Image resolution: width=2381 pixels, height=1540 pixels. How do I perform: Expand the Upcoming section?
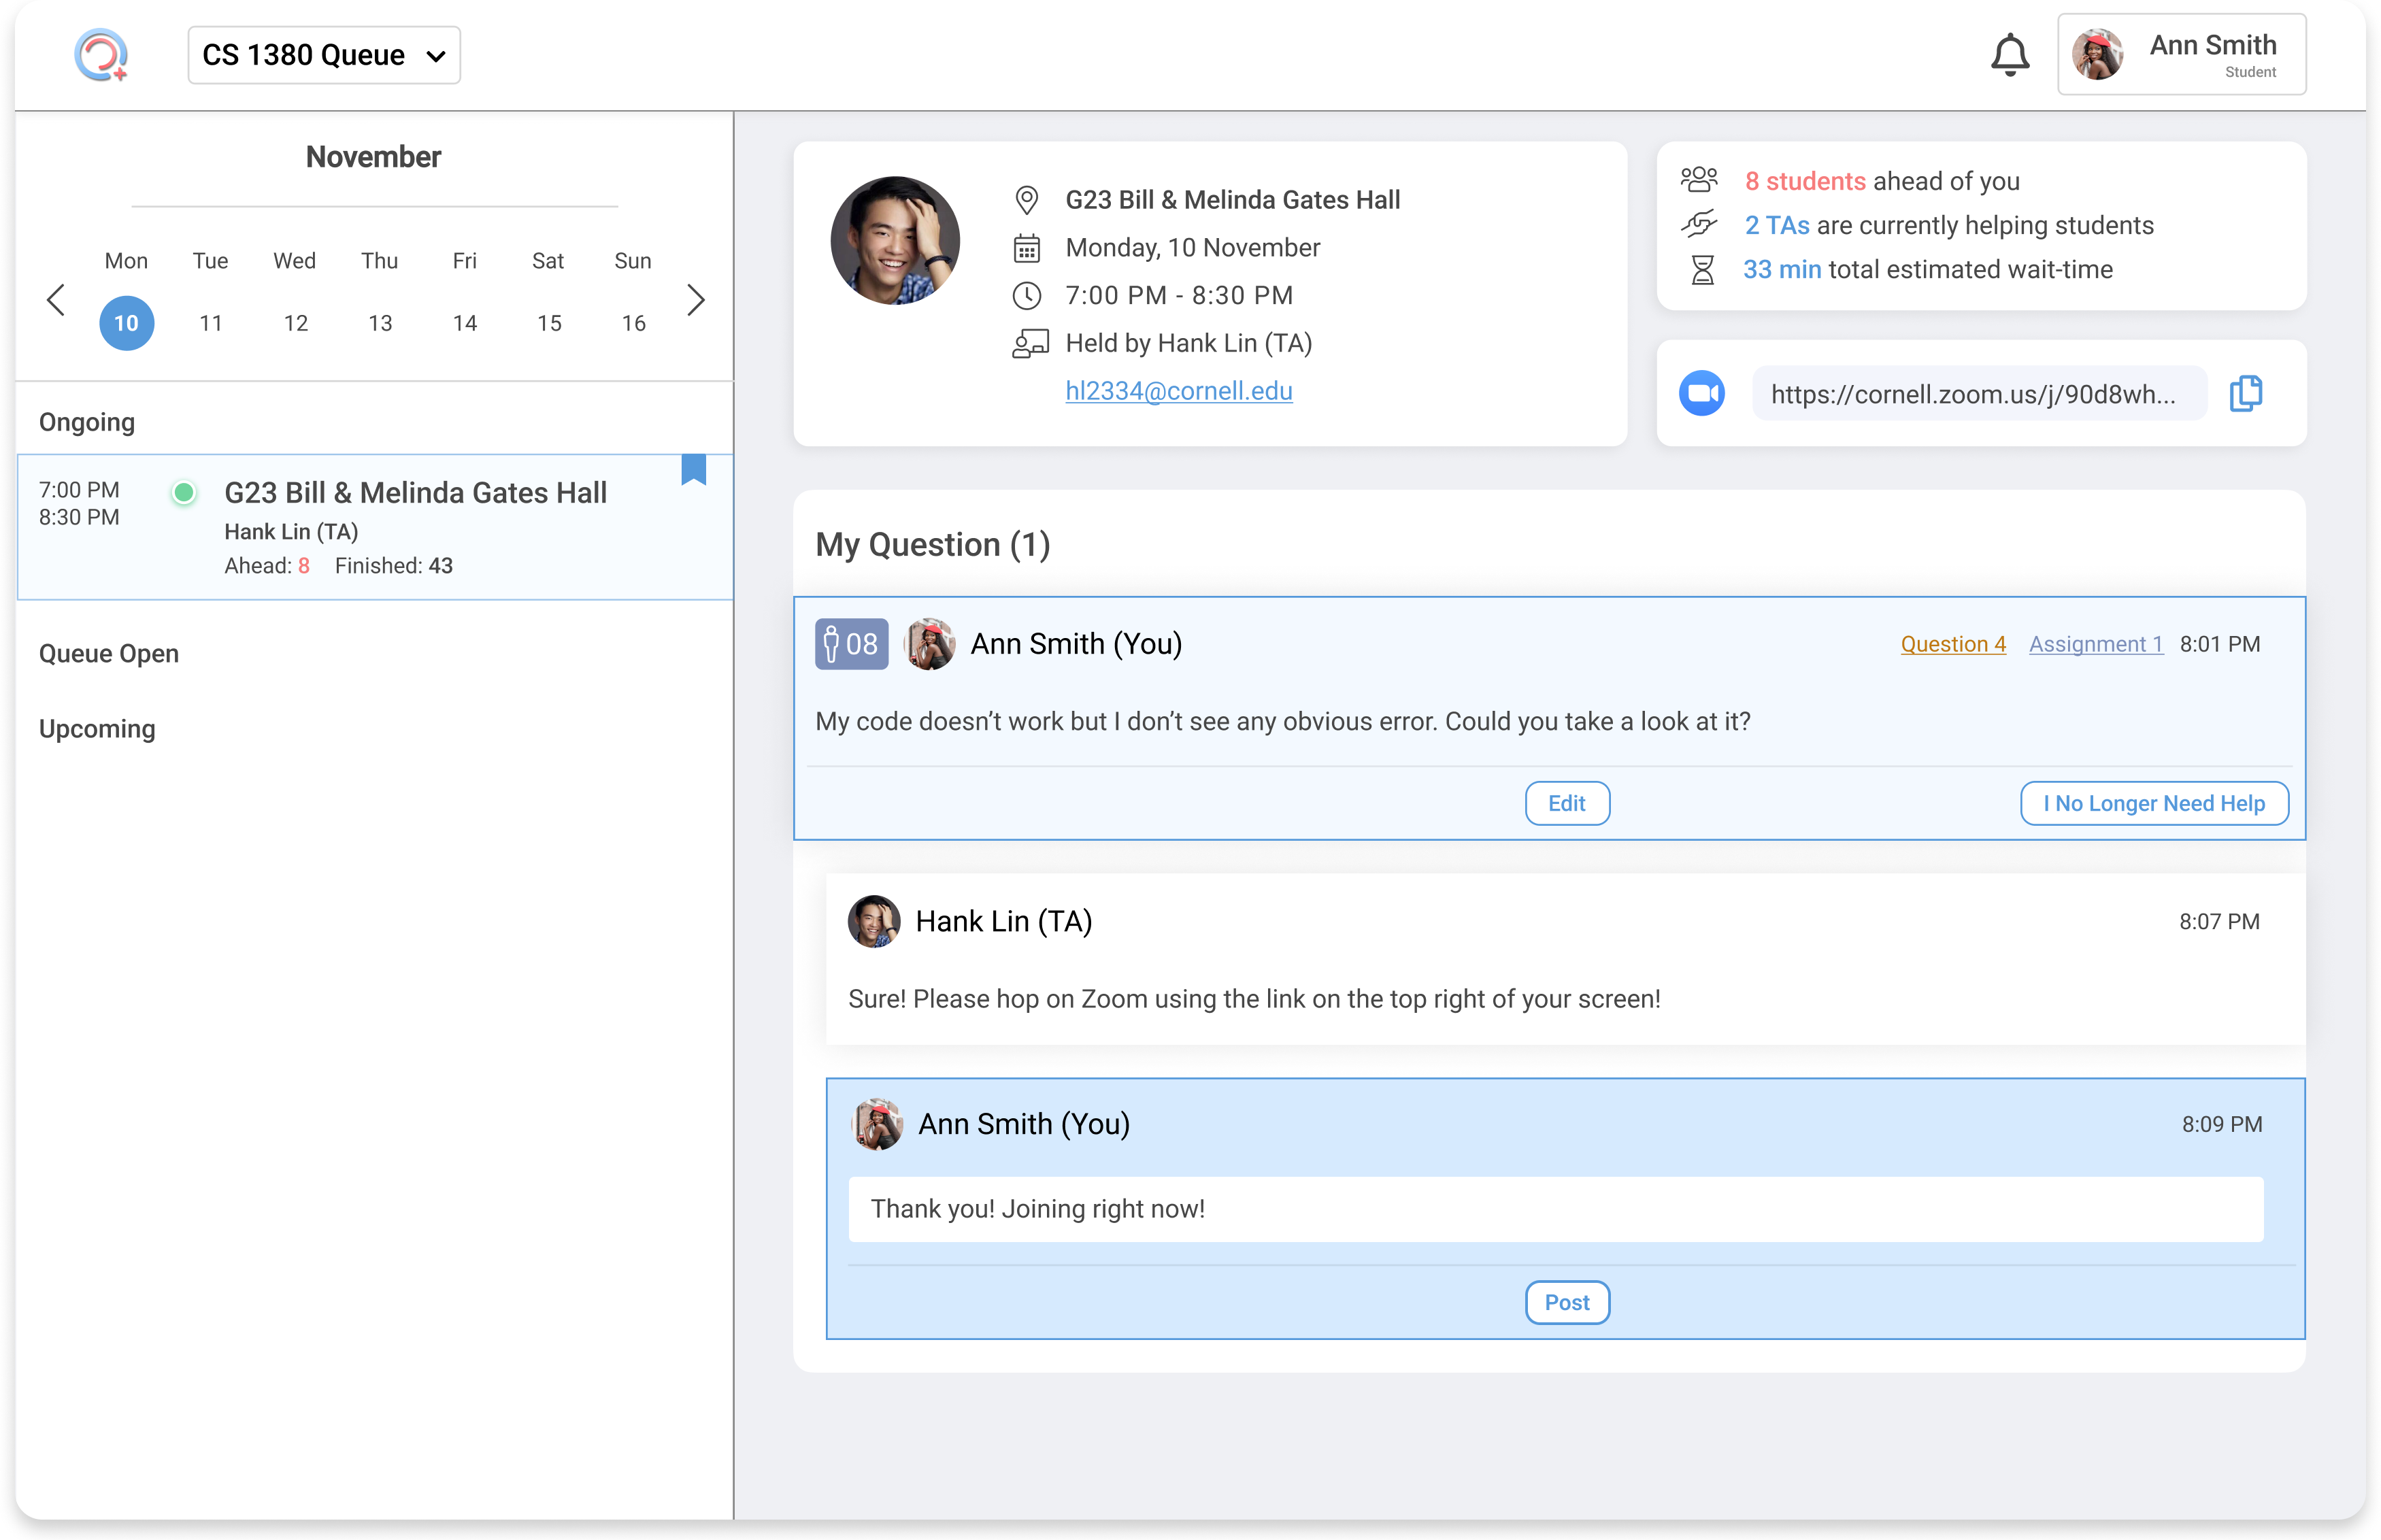point(97,729)
